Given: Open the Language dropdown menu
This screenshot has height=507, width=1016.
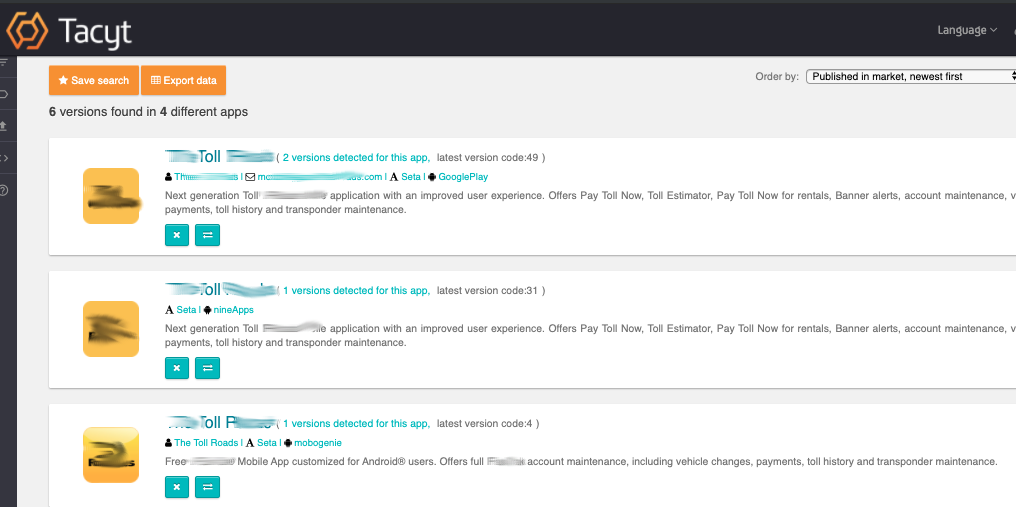Looking at the screenshot, I should (x=966, y=30).
